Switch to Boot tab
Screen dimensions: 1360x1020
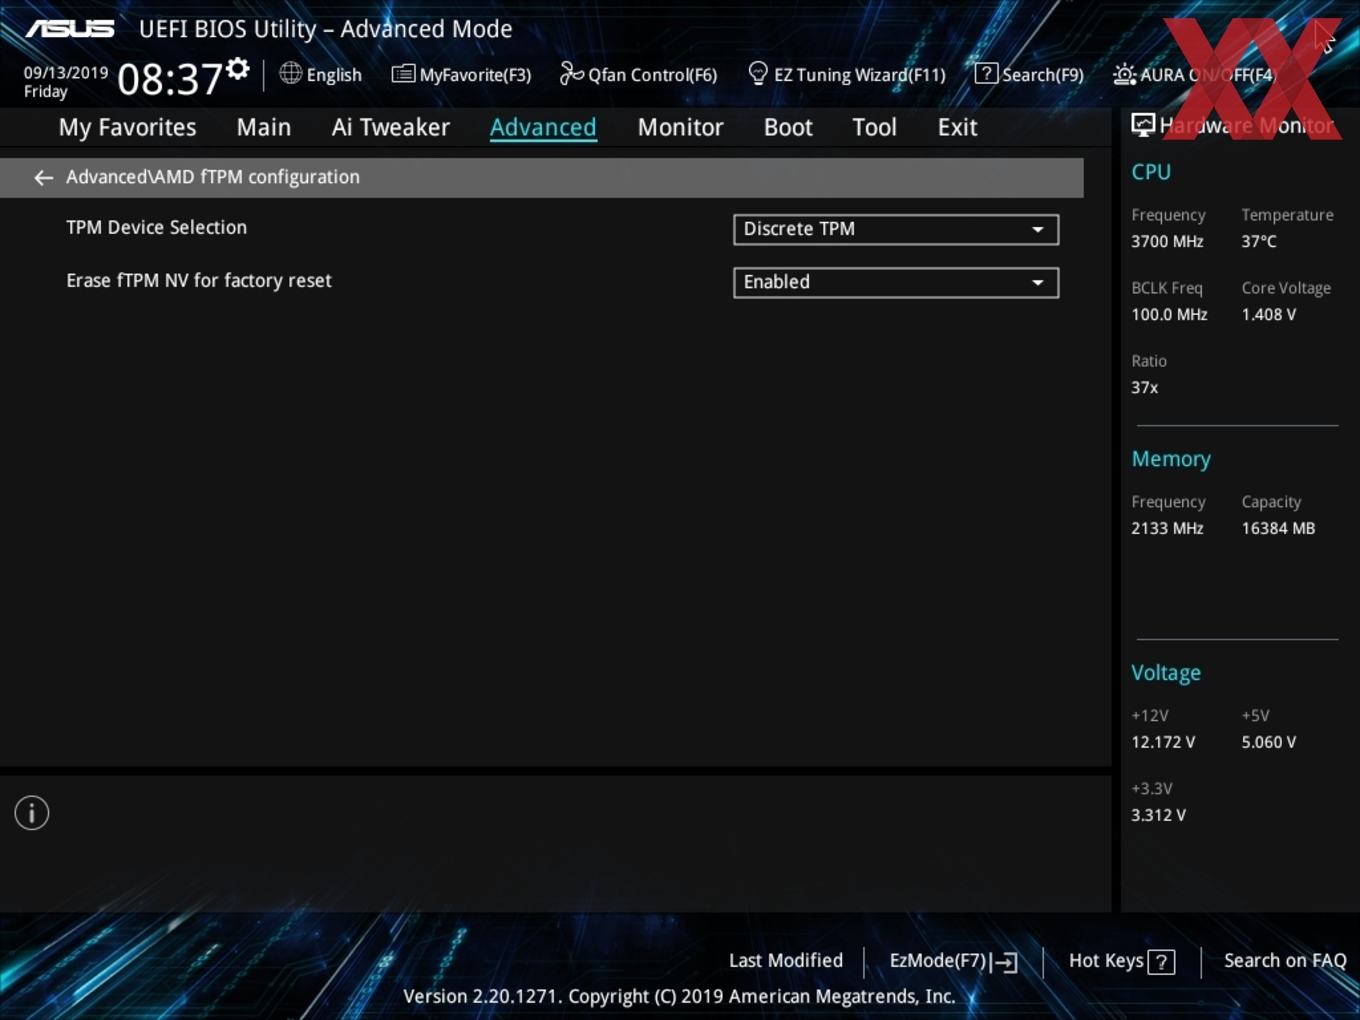788,127
